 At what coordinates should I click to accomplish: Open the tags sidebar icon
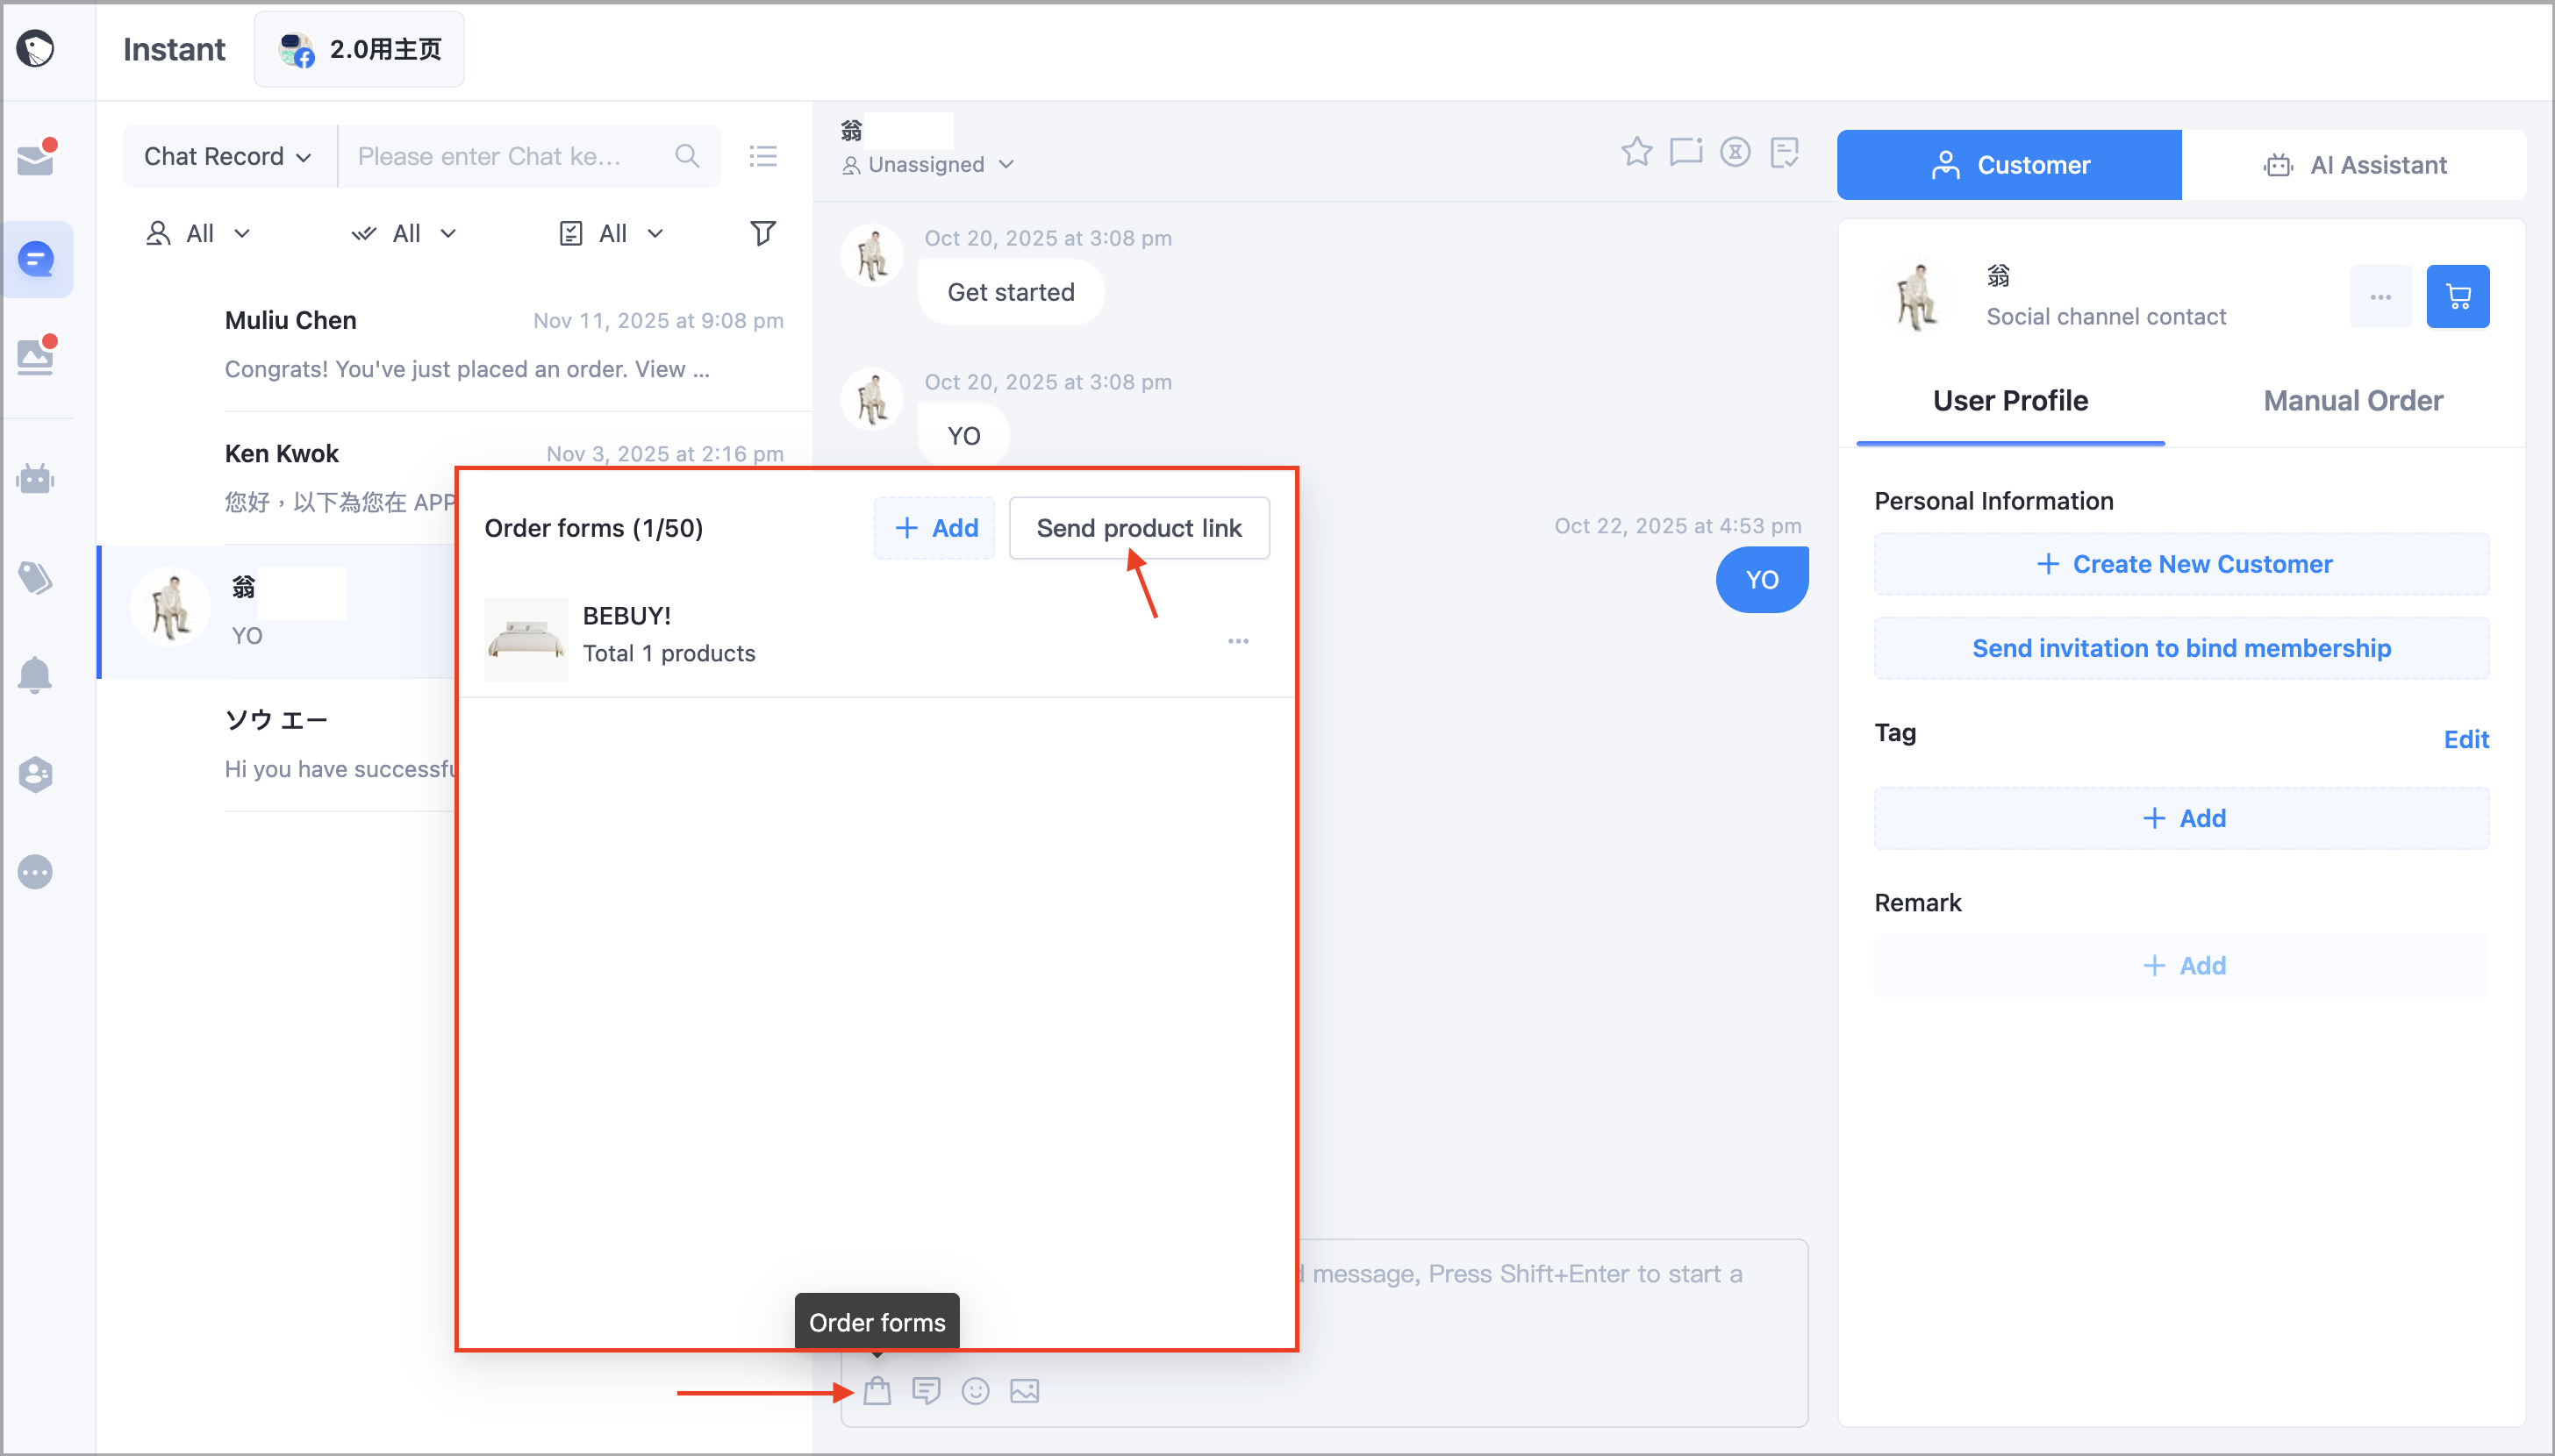click(36, 577)
